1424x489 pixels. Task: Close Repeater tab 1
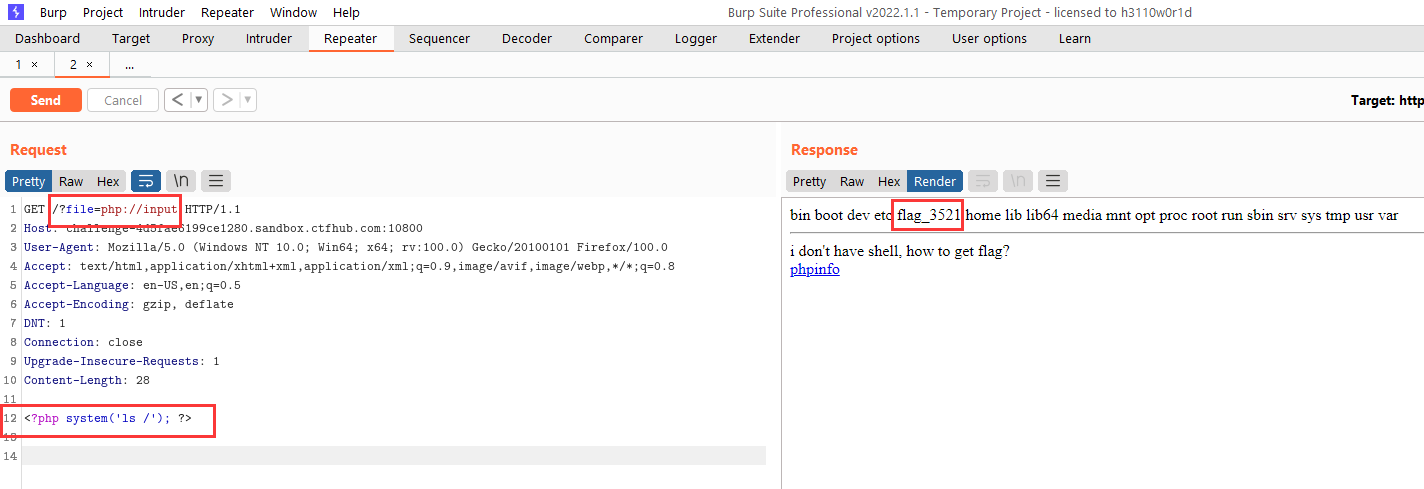click(x=34, y=64)
